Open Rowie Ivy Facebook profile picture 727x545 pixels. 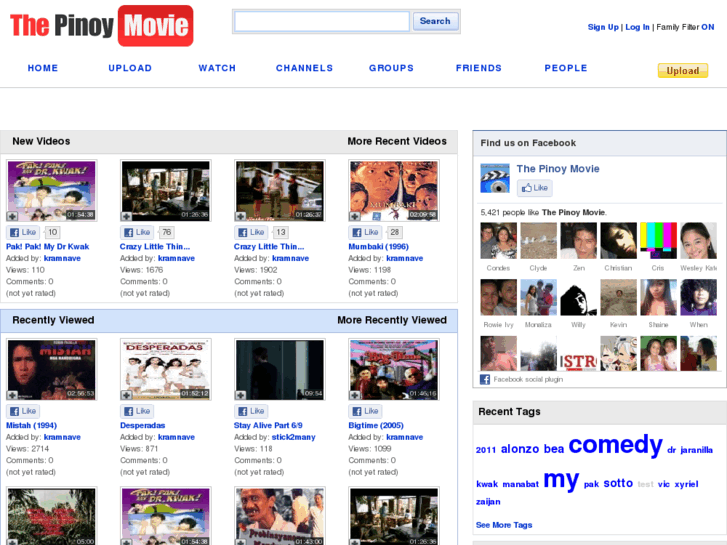498,297
